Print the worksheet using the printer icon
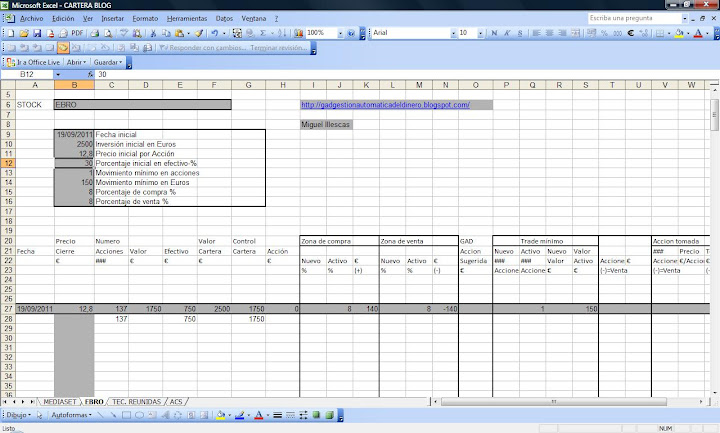This screenshot has width=720, height=433. [95, 33]
